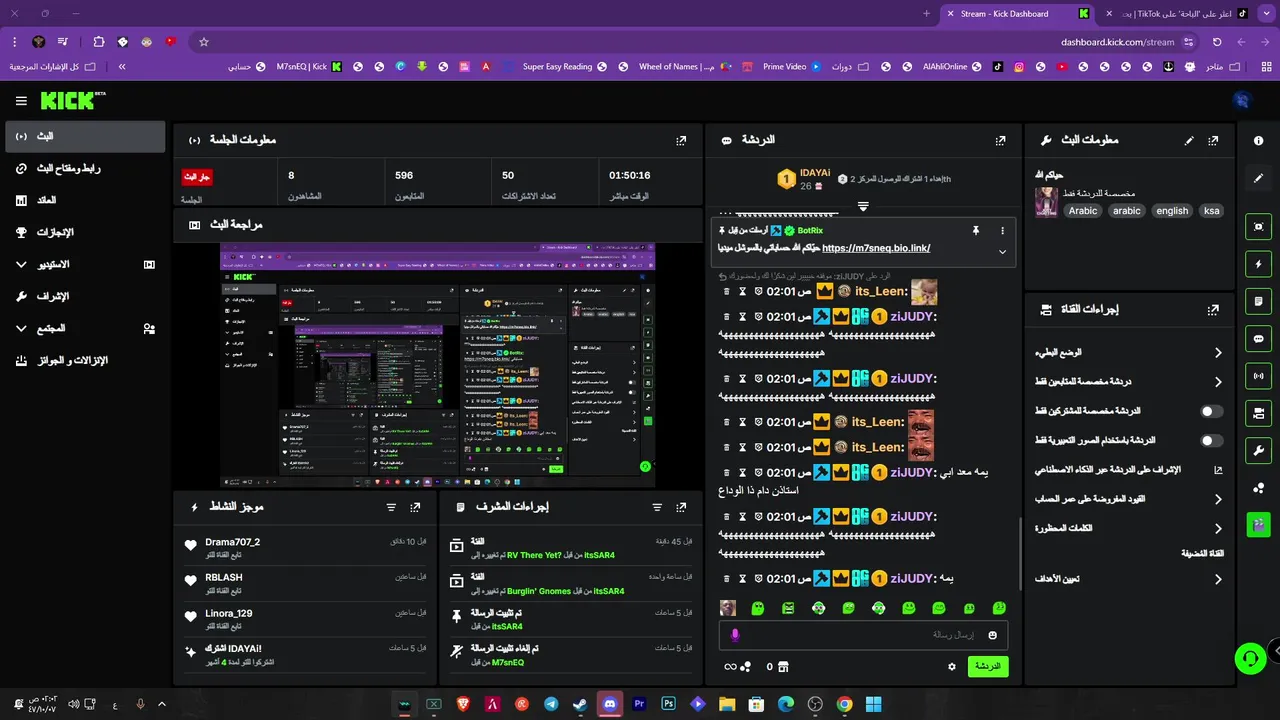This screenshot has width=1280, height=720.
Task: Expand the الاستديو sidebar section
Action: pos(85,264)
